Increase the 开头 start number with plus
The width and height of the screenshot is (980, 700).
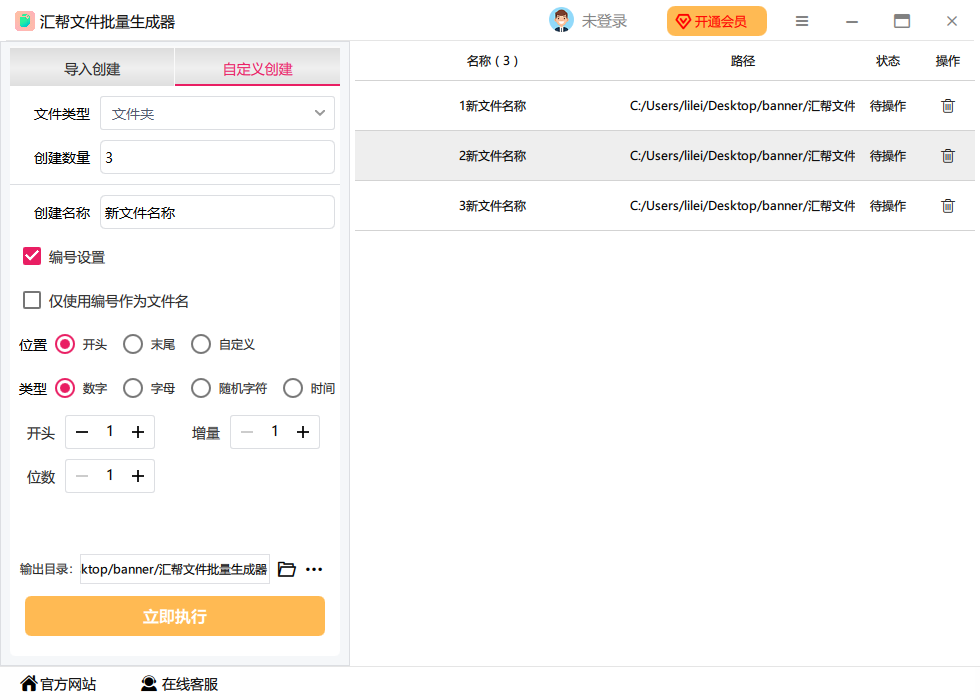click(x=138, y=432)
